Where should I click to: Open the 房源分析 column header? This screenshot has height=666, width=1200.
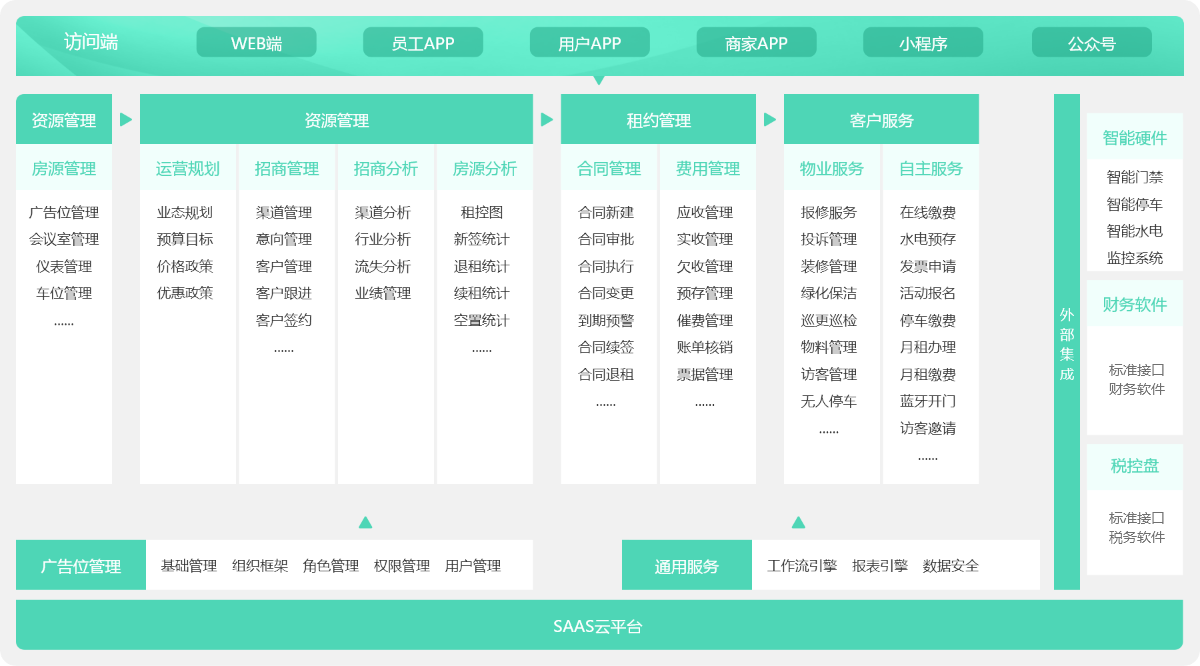[485, 169]
